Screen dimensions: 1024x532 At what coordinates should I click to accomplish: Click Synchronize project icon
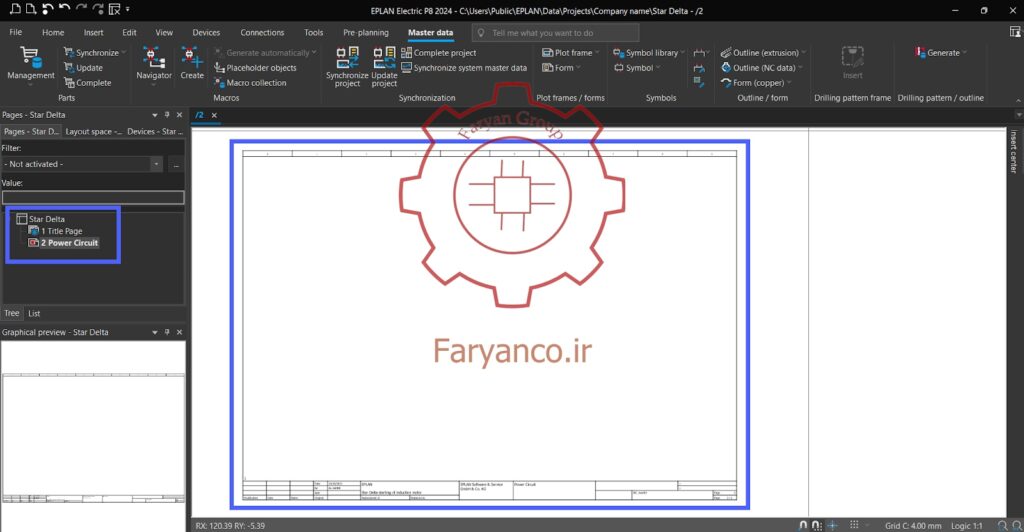click(x=347, y=57)
